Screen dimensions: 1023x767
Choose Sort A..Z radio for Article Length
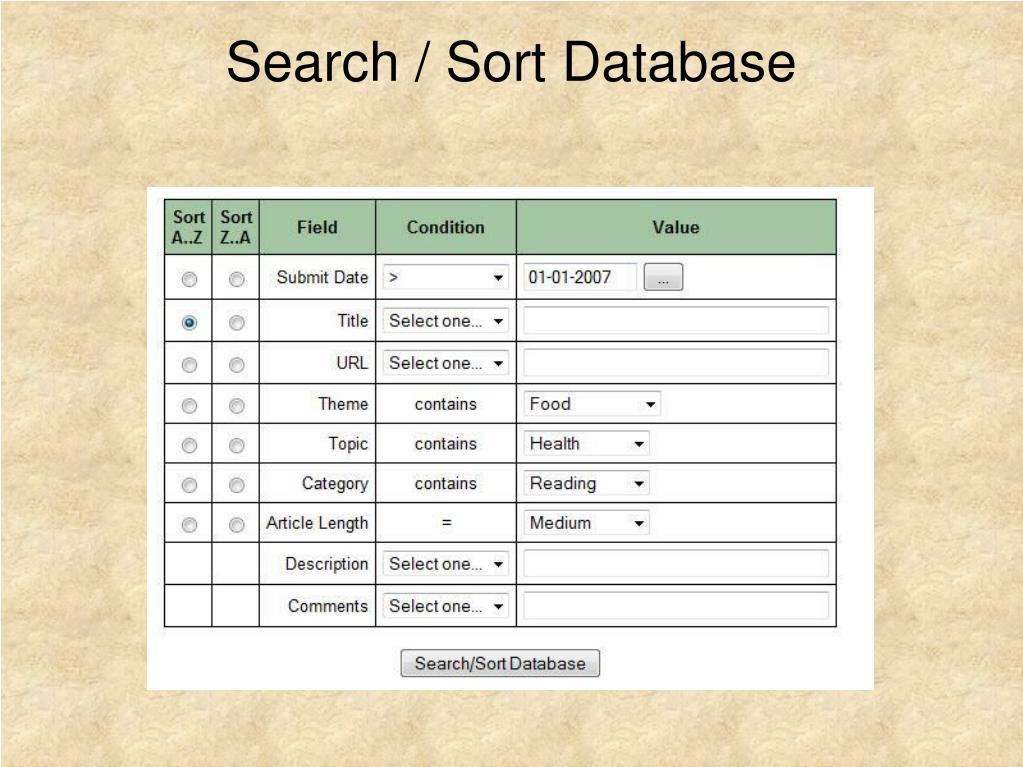tap(189, 524)
